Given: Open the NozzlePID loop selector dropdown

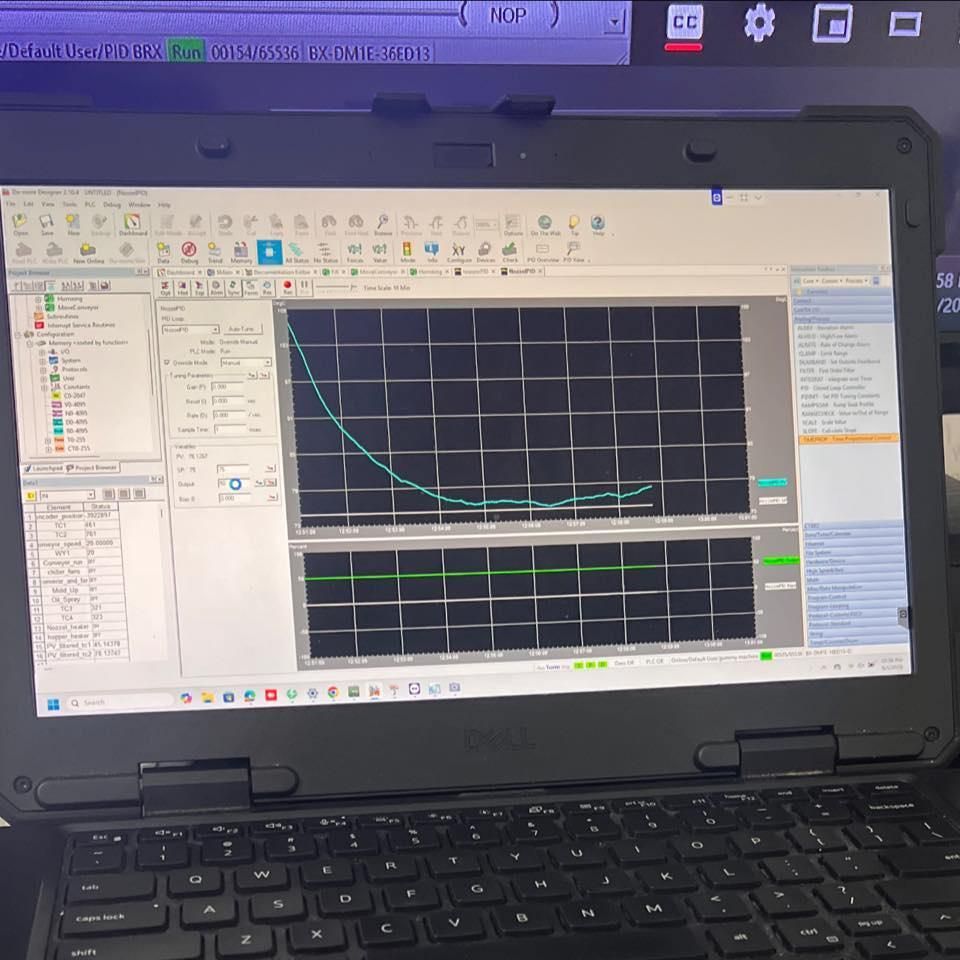Looking at the screenshot, I should (215, 331).
